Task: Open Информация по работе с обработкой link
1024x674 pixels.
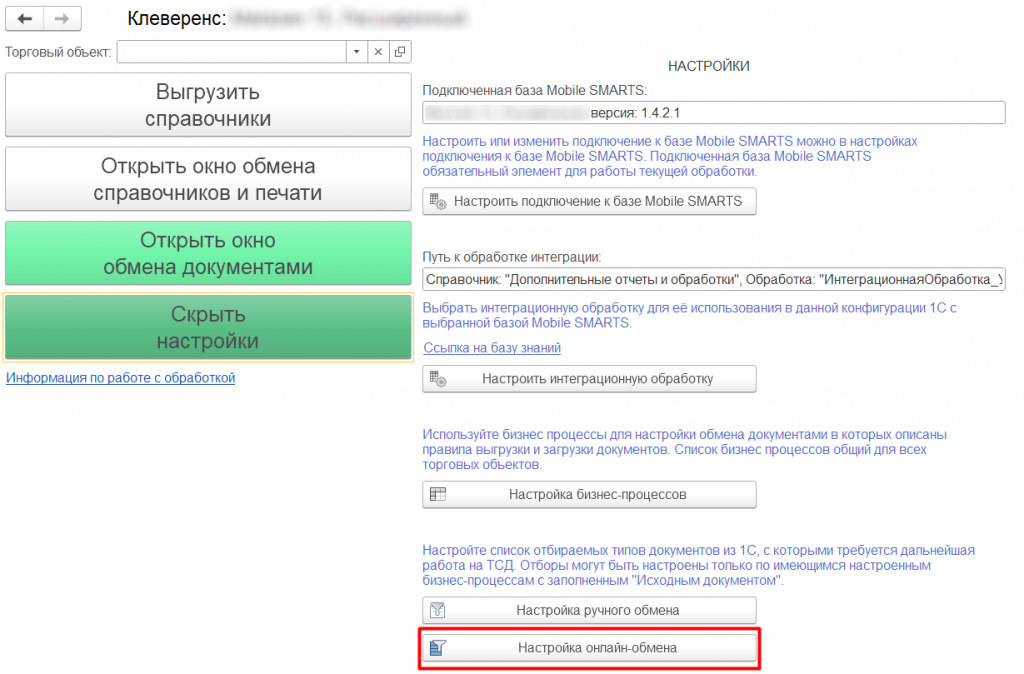Action: click(120, 378)
